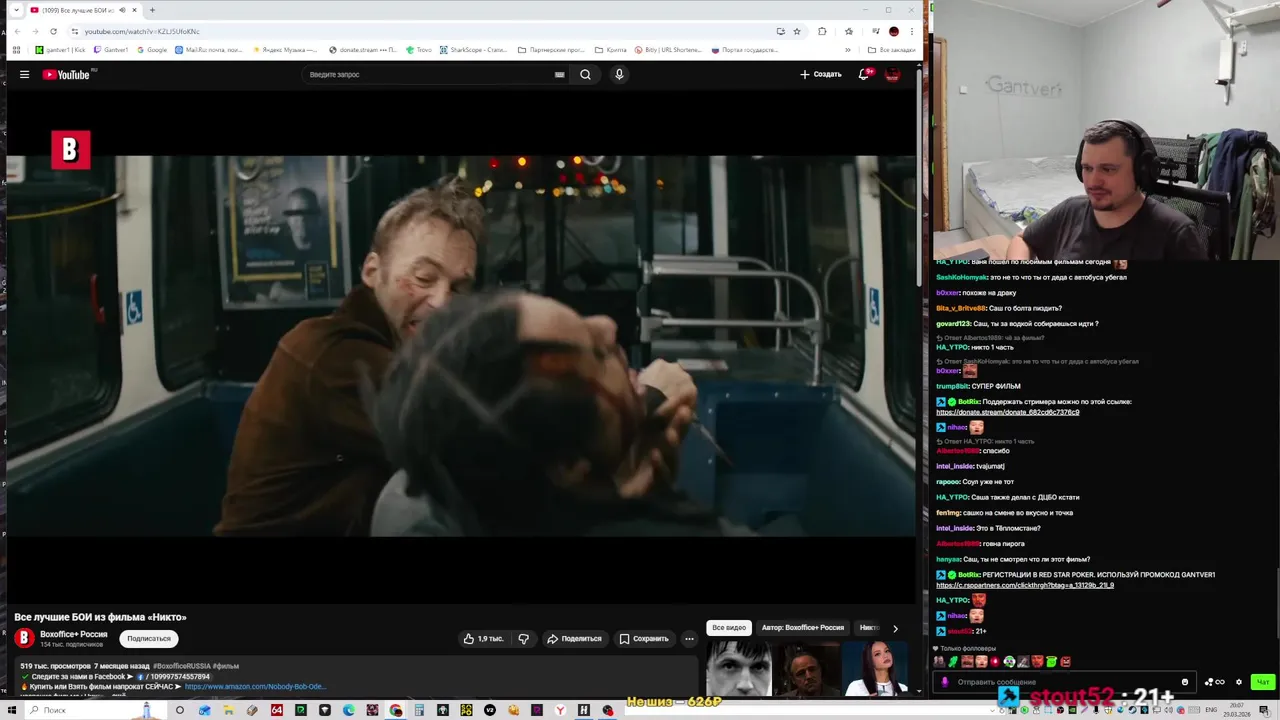
Task: Open the SharkScope bookmark
Action: (474, 50)
